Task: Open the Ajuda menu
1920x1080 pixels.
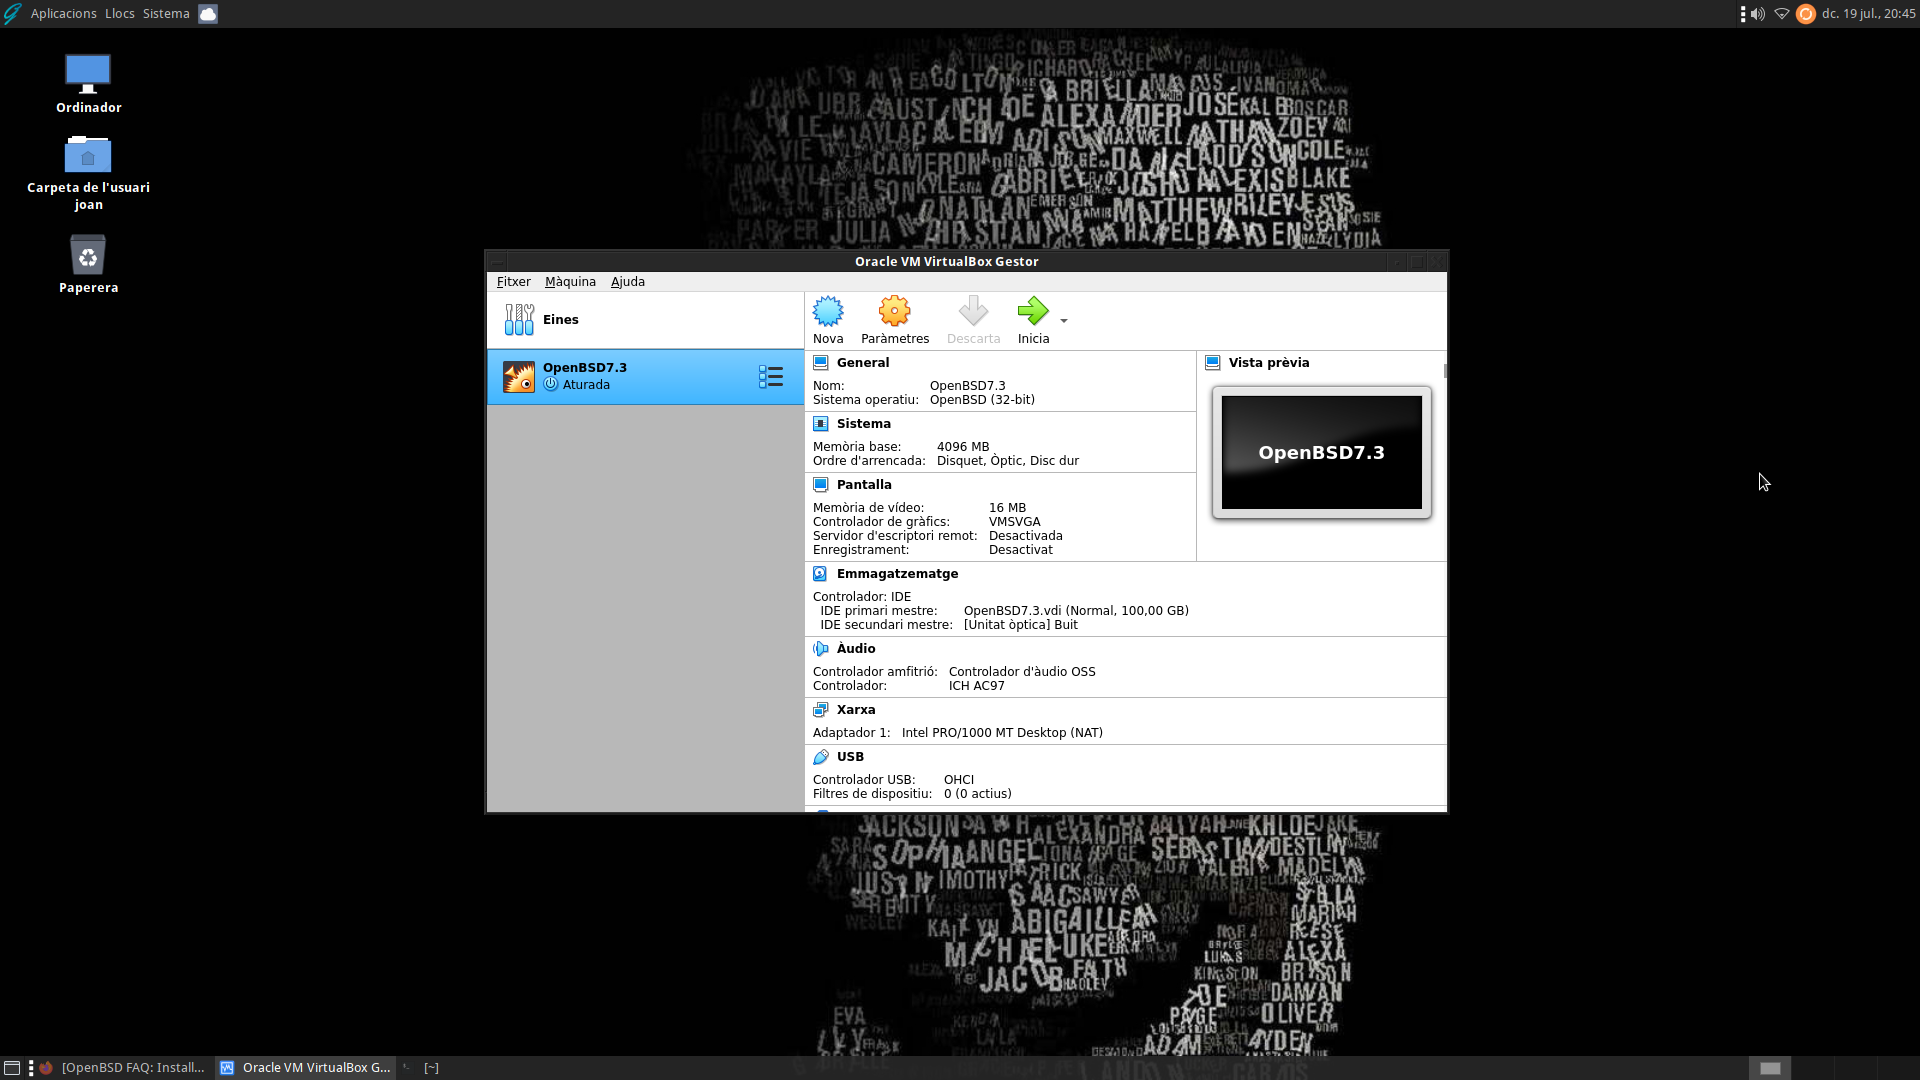Action: 628,282
